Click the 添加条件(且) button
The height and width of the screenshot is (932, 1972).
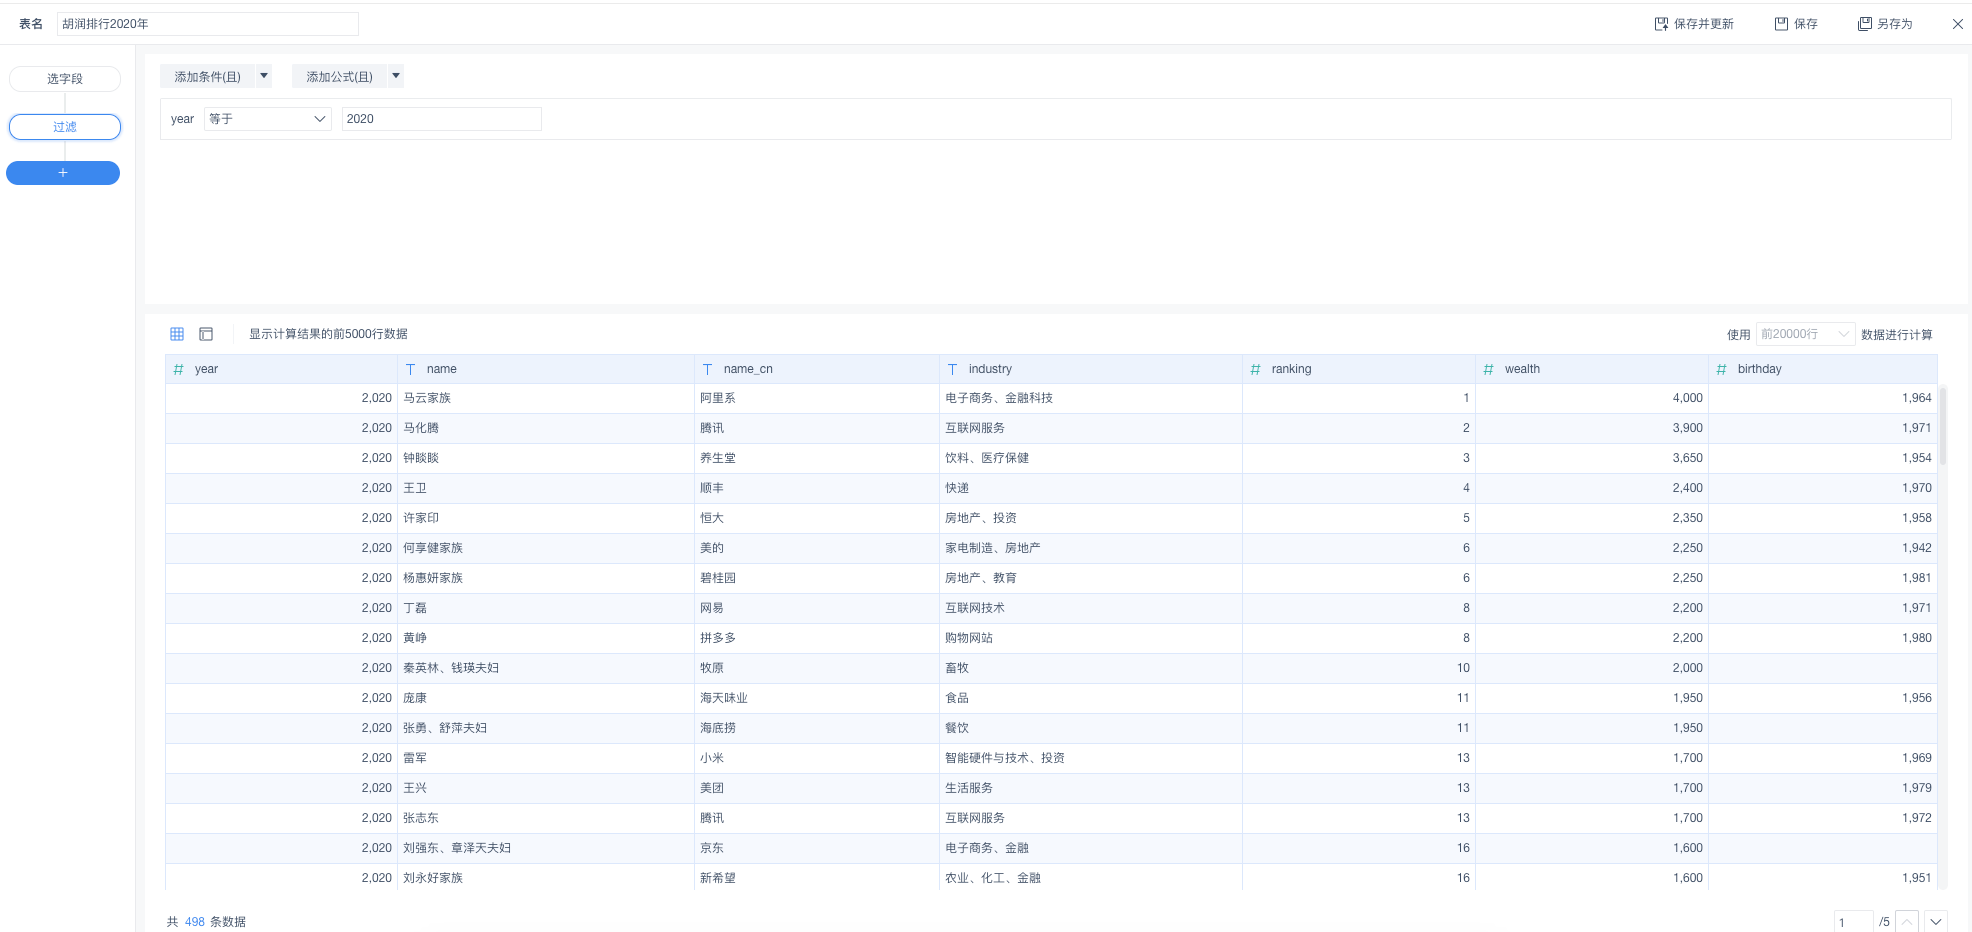click(x=207, y=77)
